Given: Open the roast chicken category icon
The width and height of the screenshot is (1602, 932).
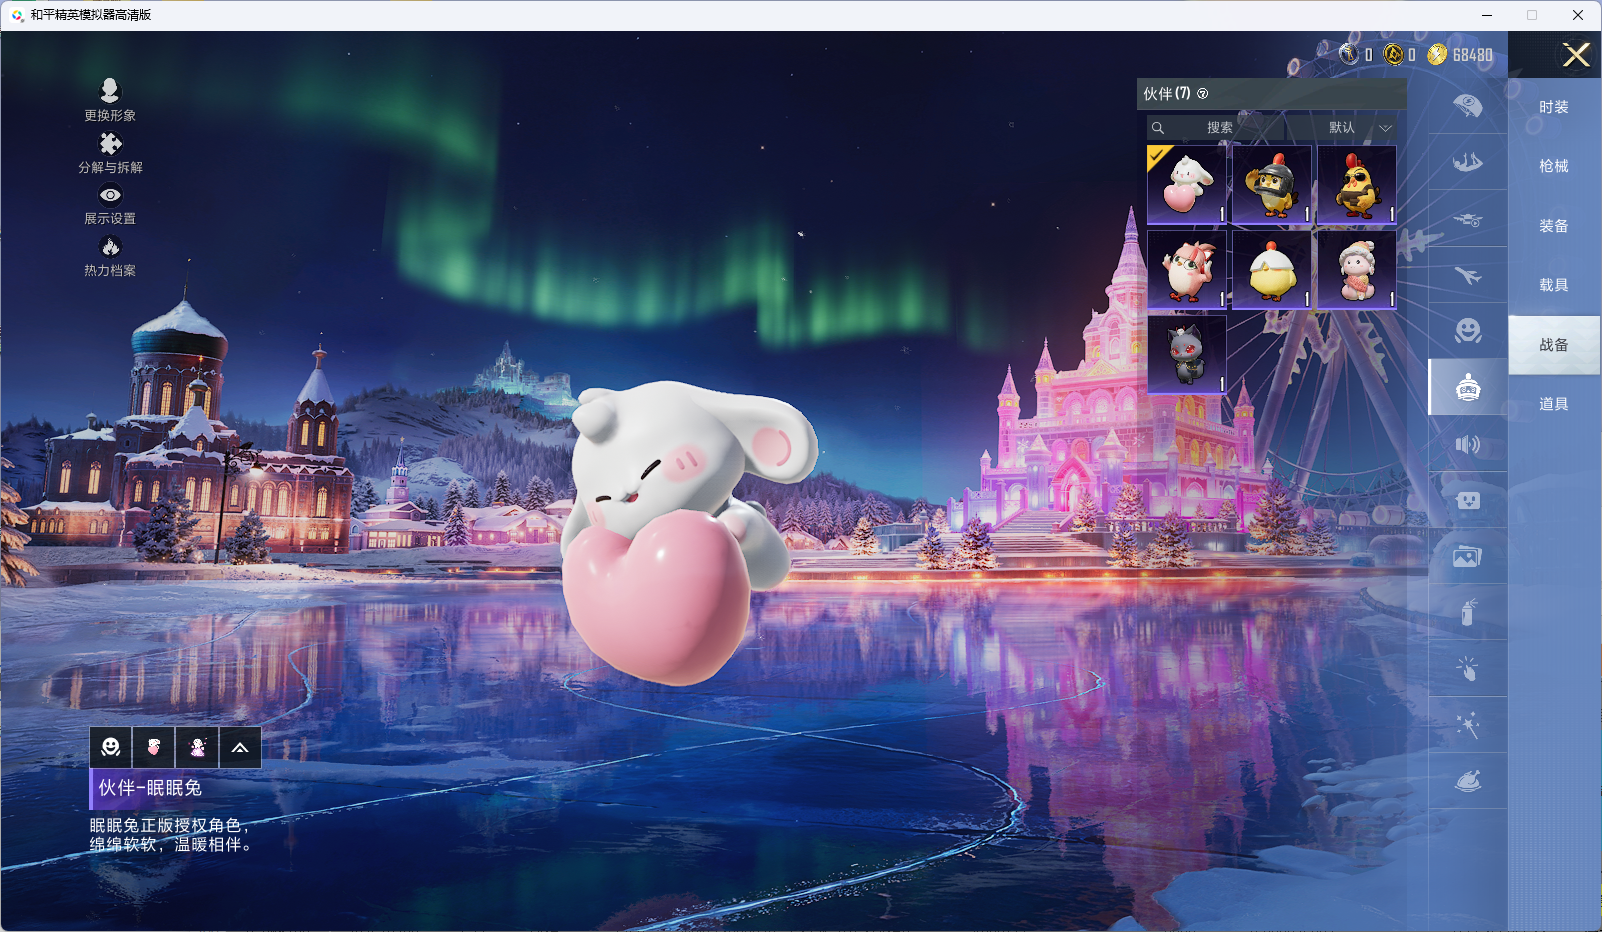Looking at the screenshot, I should click(x=1467, y=781).
